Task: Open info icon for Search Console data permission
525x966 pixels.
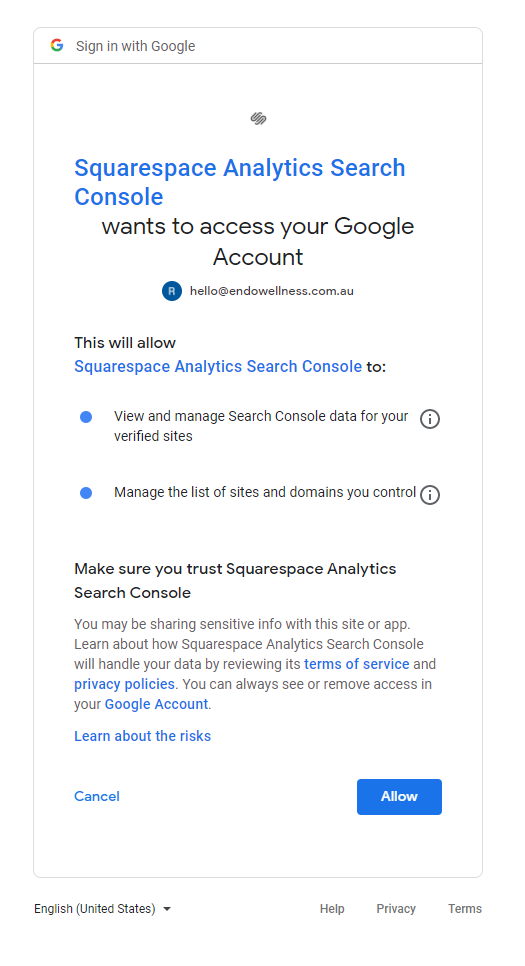Action: click(x=429, y=419)
